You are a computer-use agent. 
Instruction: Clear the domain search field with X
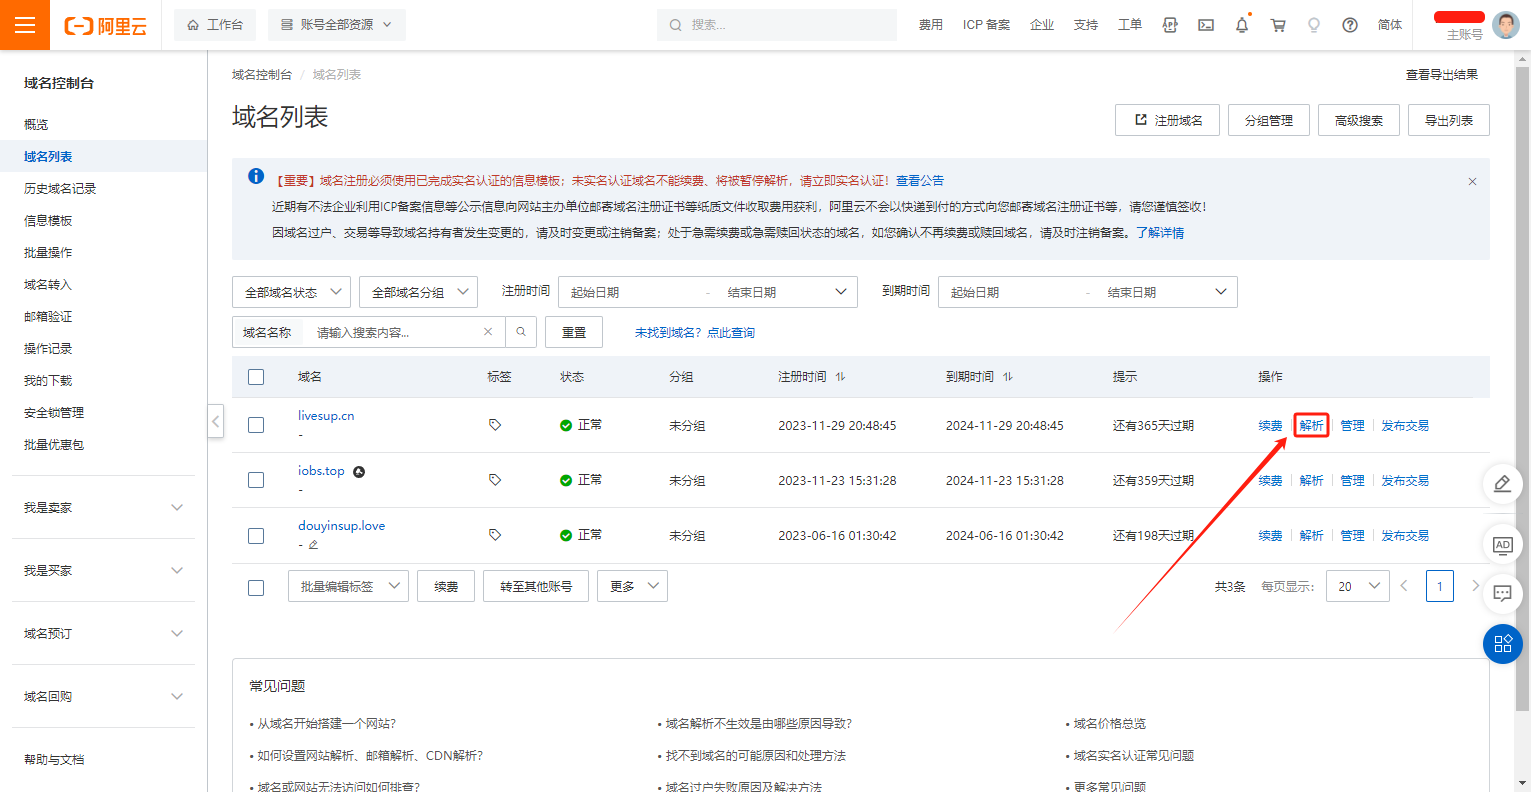488,332
